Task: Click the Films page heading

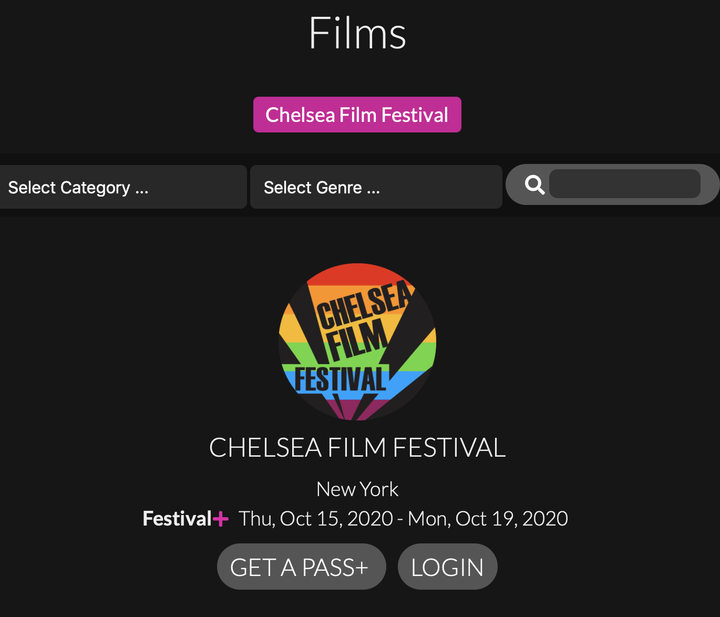Action: tap(357, 33)
